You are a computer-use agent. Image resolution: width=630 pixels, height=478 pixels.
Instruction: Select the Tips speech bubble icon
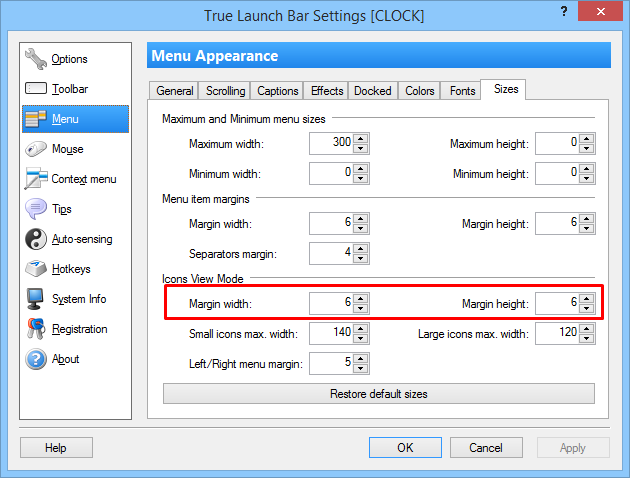36,209
